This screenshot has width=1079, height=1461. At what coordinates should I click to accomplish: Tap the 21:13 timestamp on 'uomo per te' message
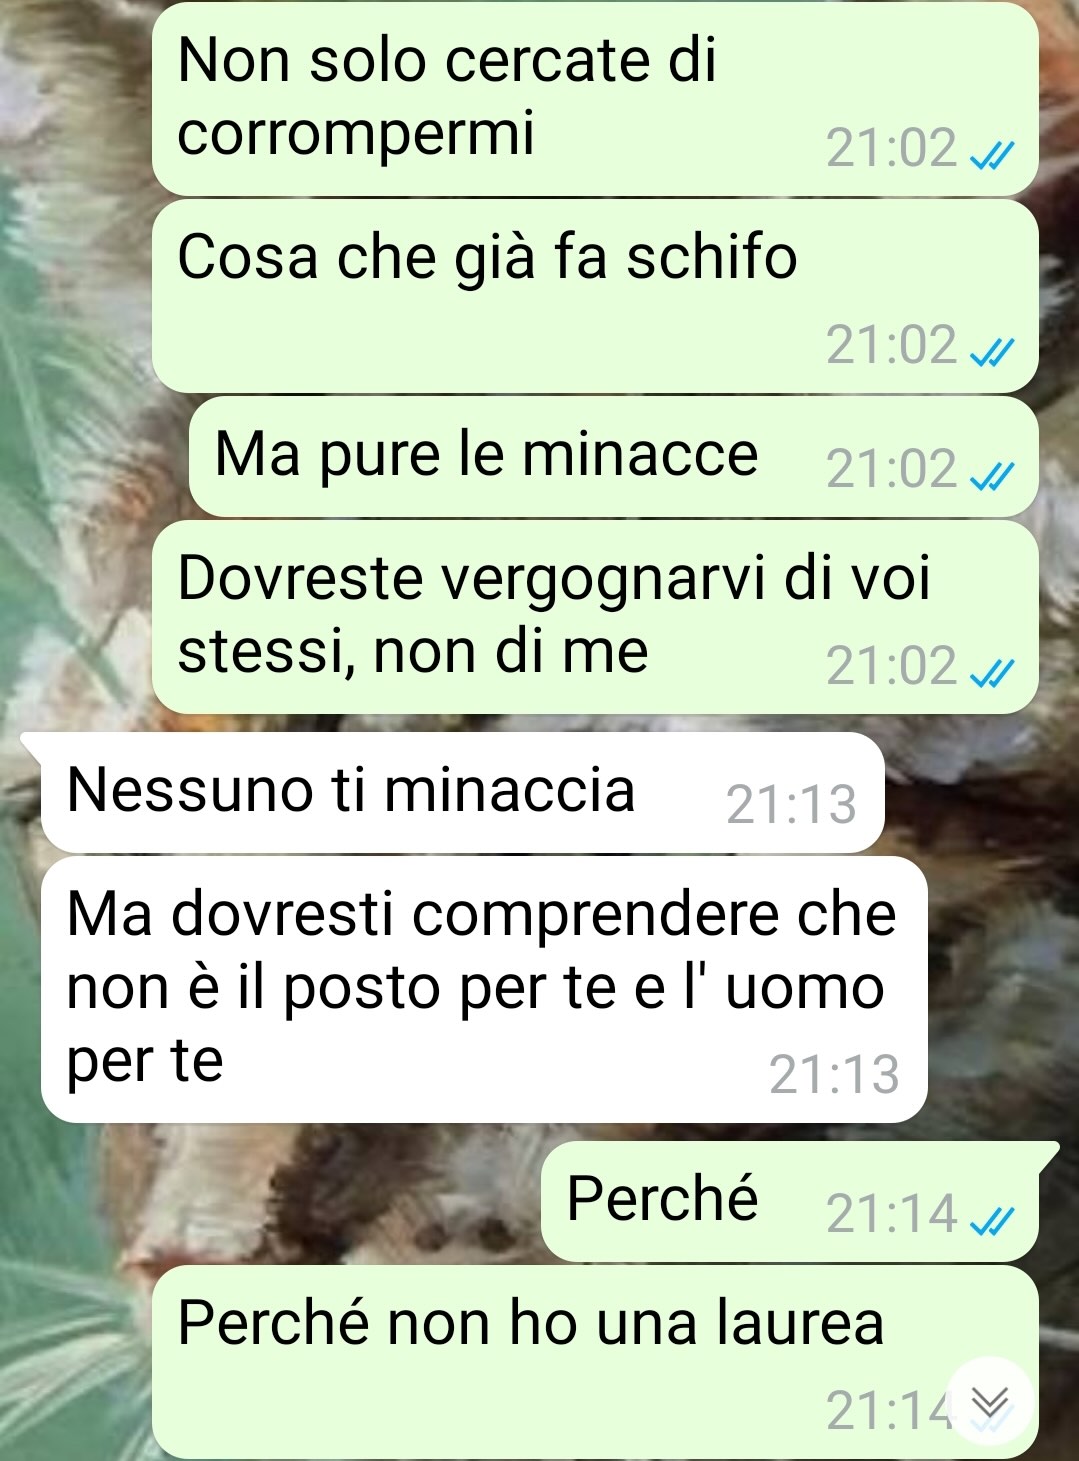(x=834, y=1074)
